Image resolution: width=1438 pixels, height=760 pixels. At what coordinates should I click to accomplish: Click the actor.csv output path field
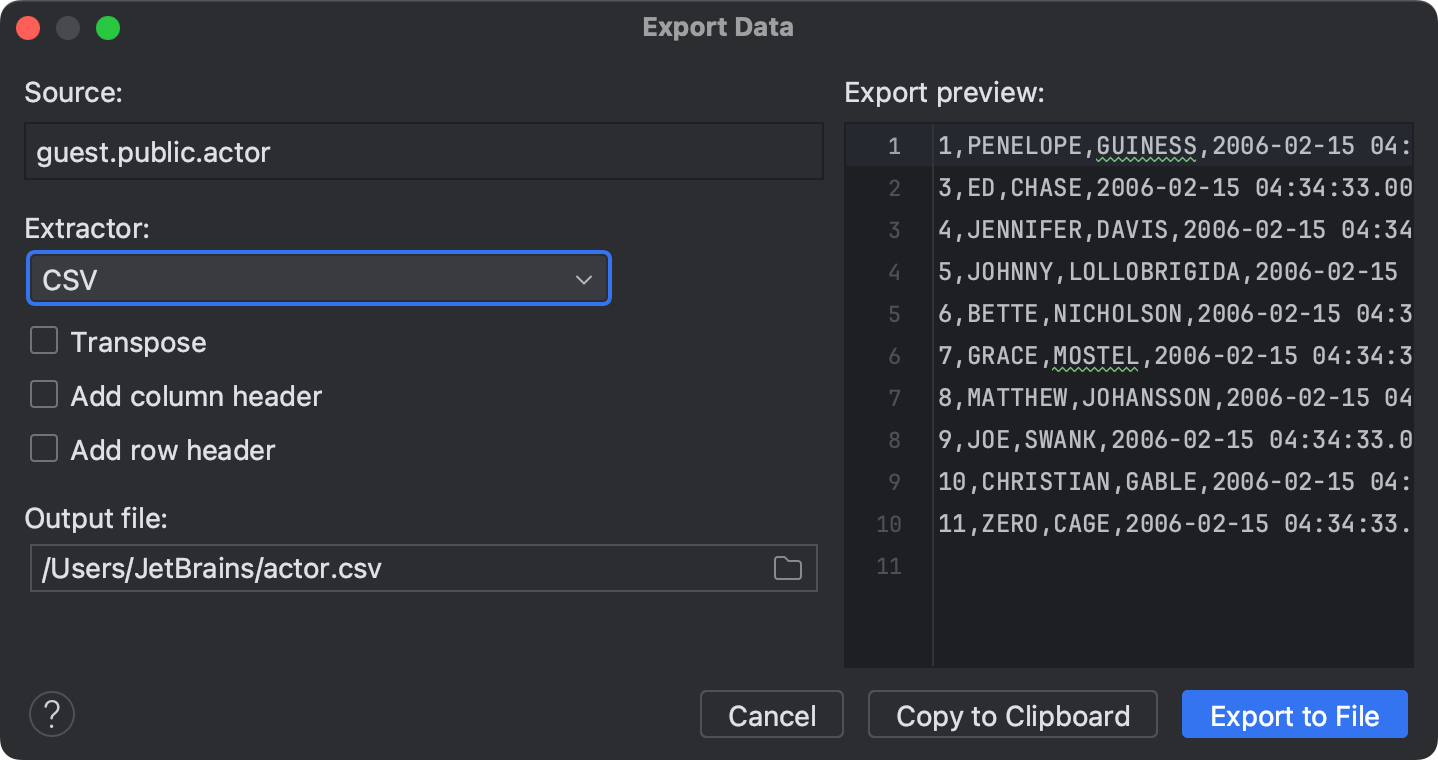pos(400,567)
